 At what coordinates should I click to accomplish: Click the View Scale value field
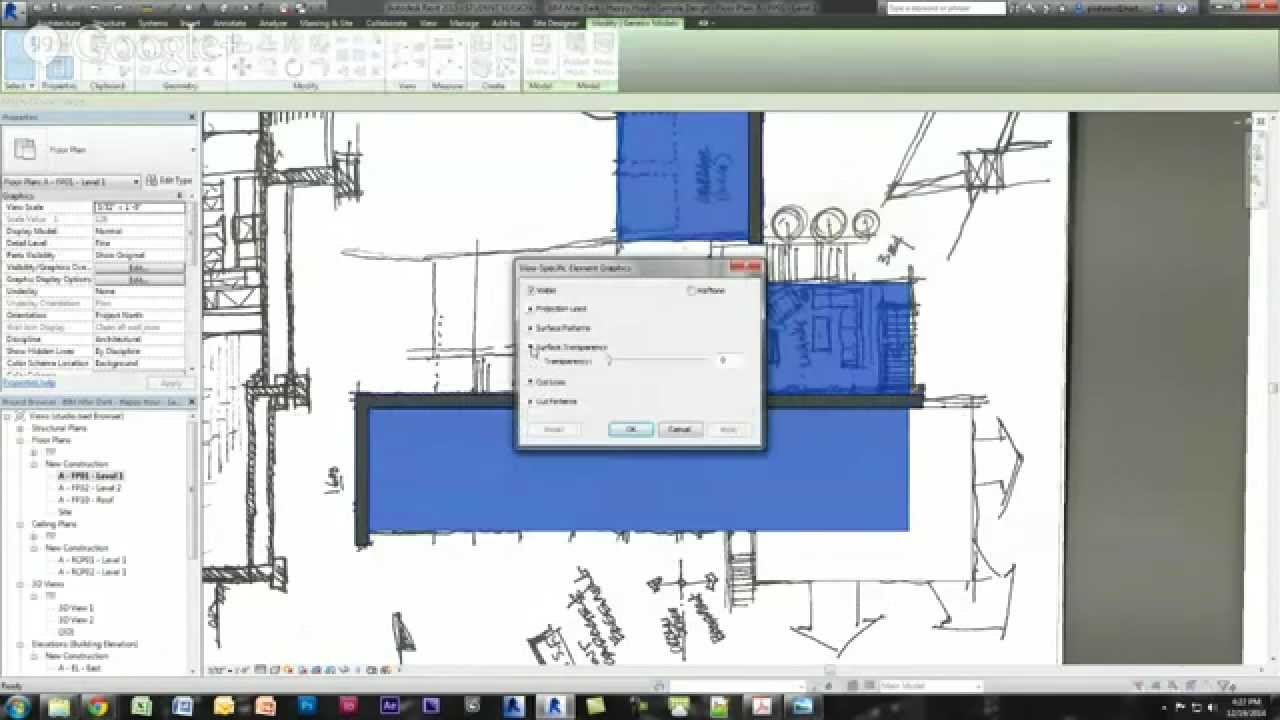click(x=139, y=207)
